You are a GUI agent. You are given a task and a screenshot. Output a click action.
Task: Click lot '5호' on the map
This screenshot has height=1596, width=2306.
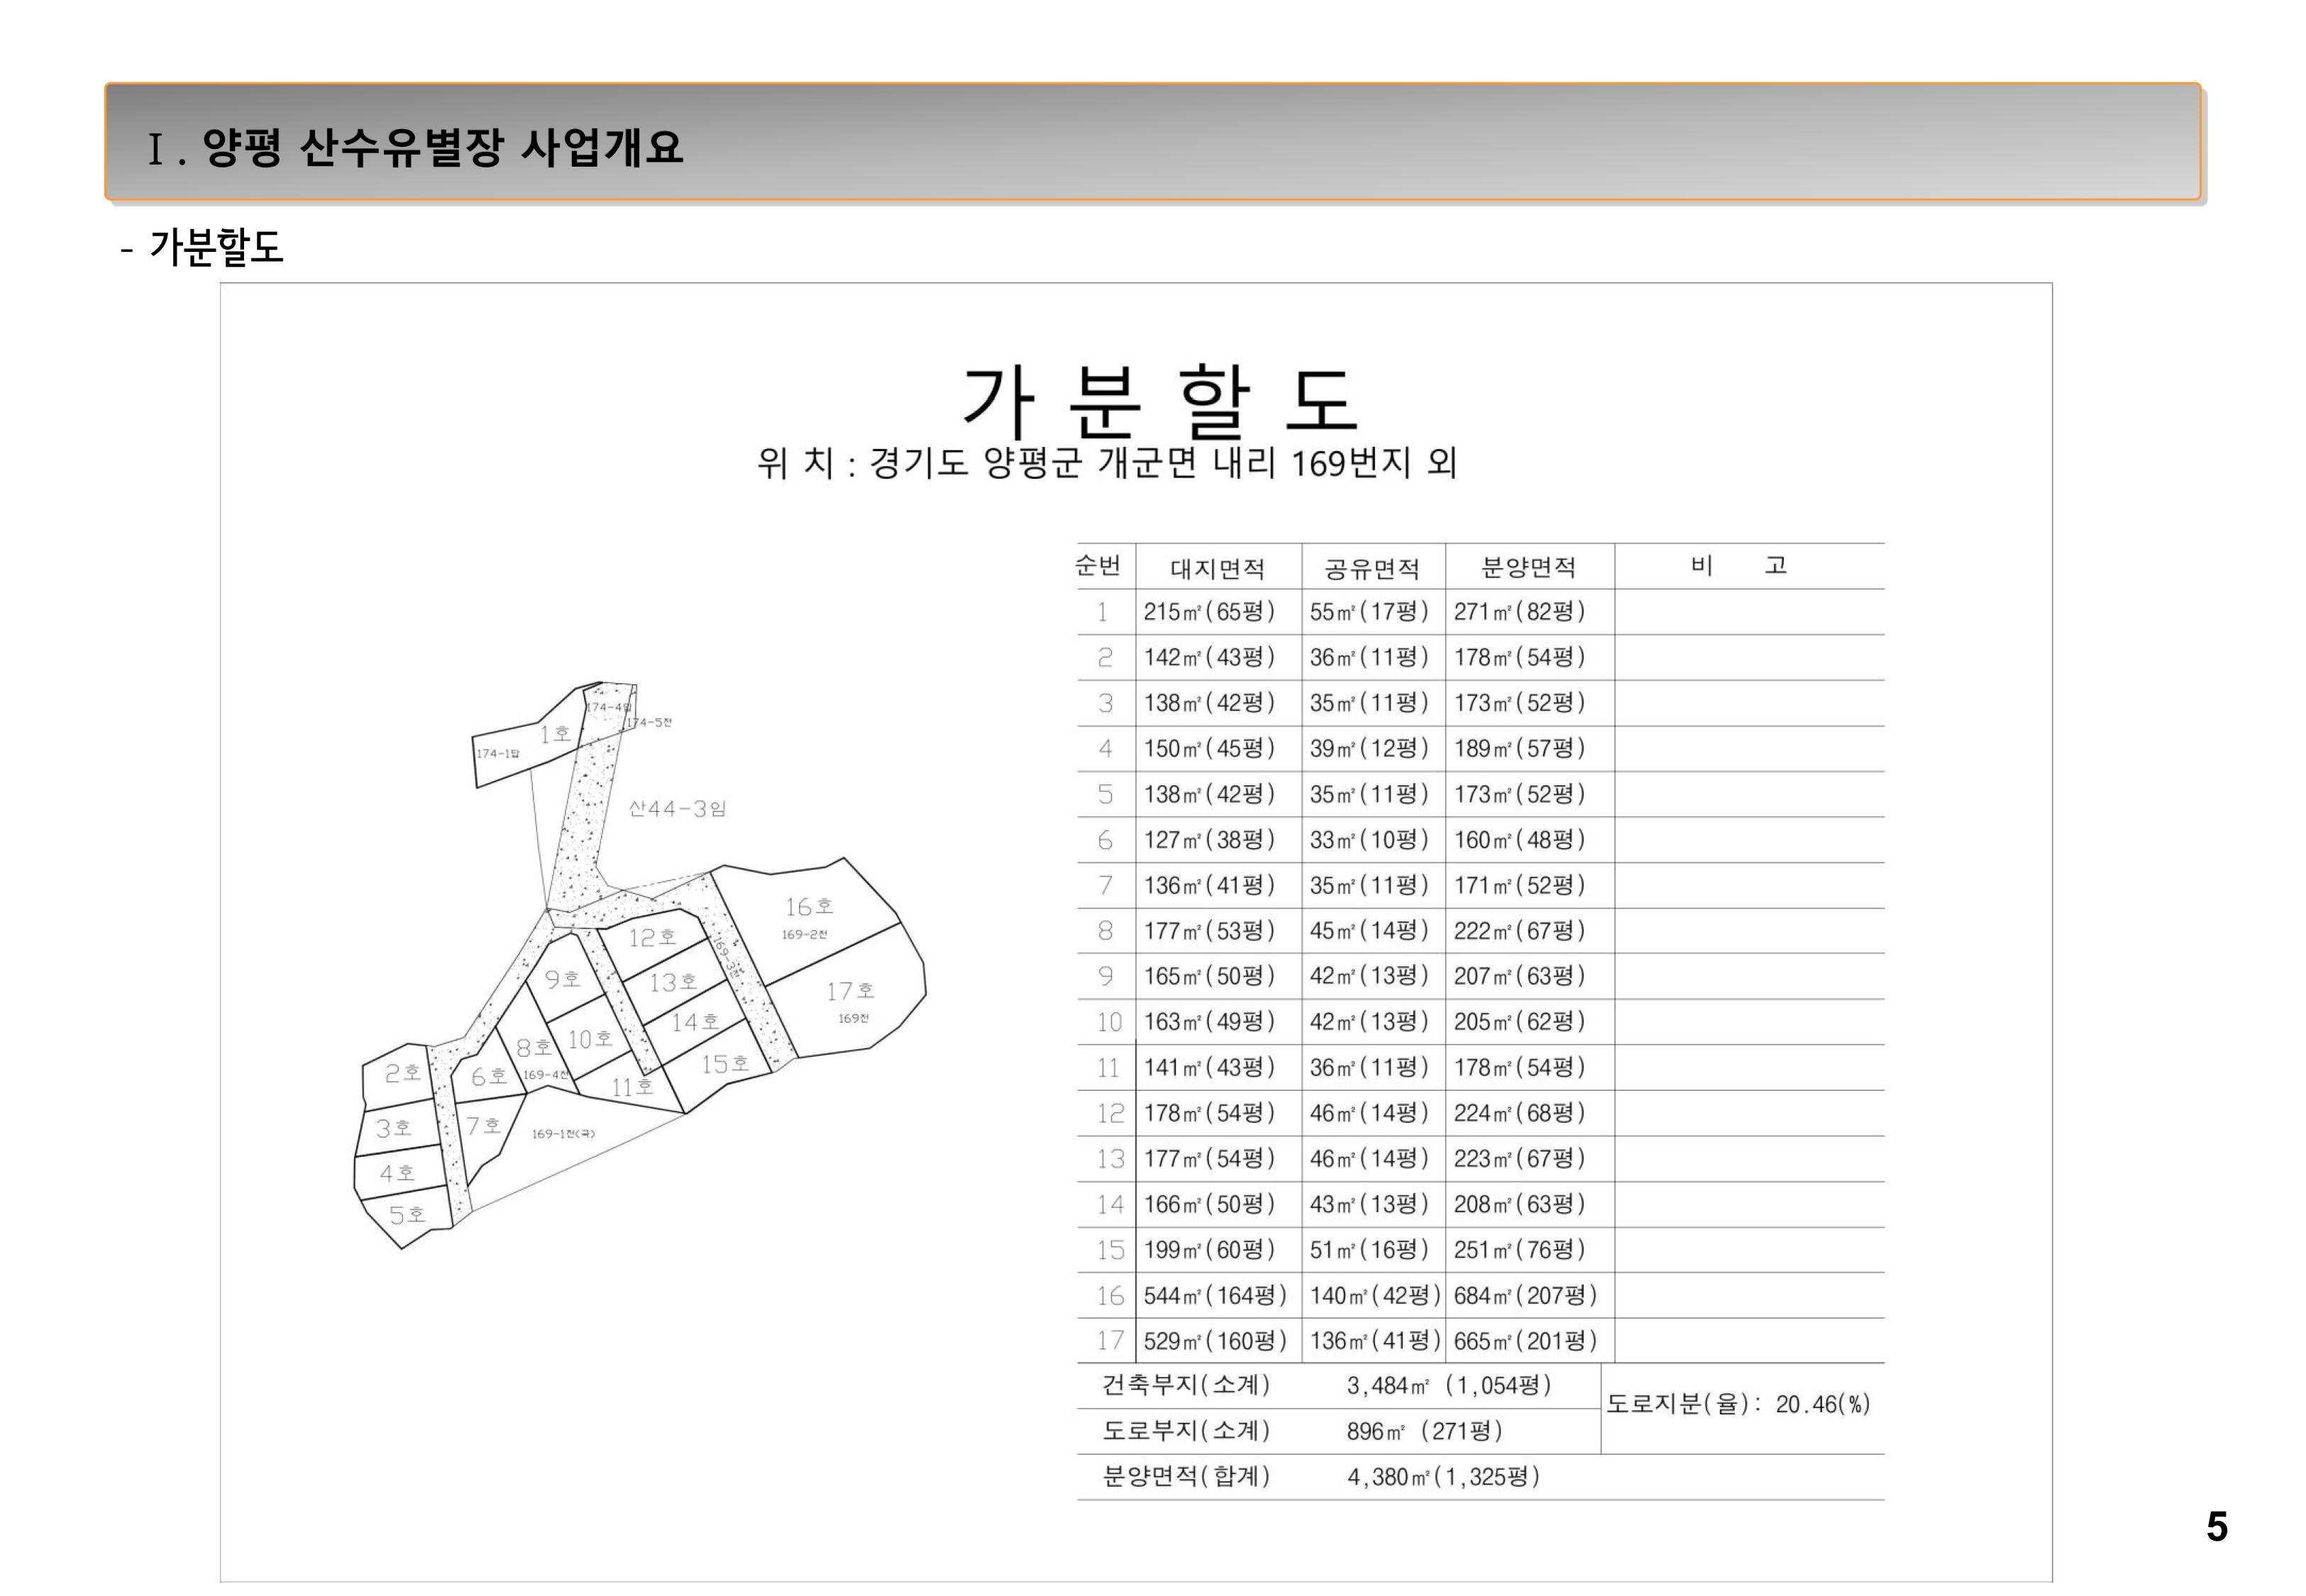tap(407, 1215)
